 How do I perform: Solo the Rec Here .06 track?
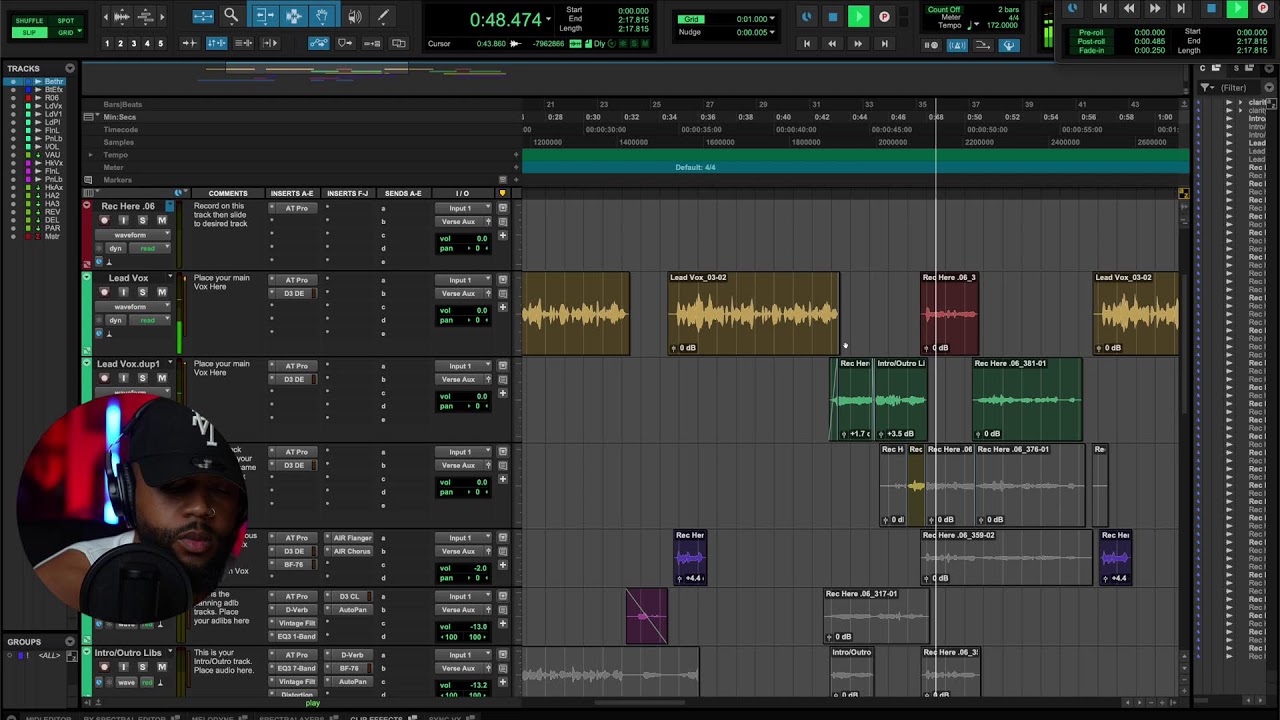pos(142,220)
